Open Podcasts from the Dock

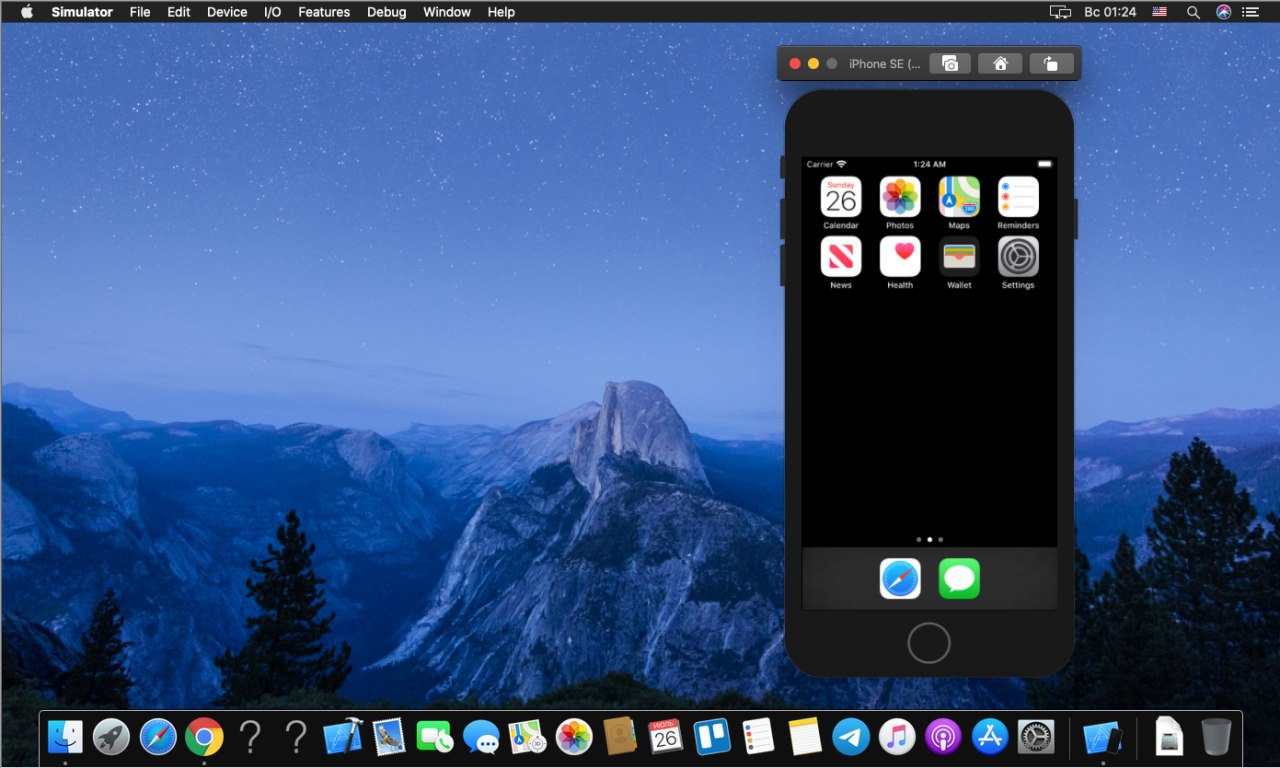click(x=943, y=738)
